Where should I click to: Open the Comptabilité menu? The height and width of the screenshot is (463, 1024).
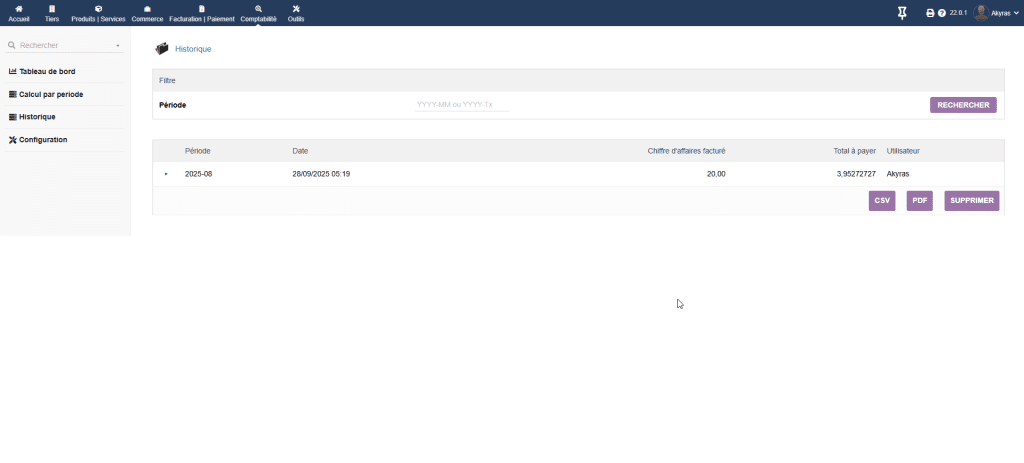[x=259, y=13]
